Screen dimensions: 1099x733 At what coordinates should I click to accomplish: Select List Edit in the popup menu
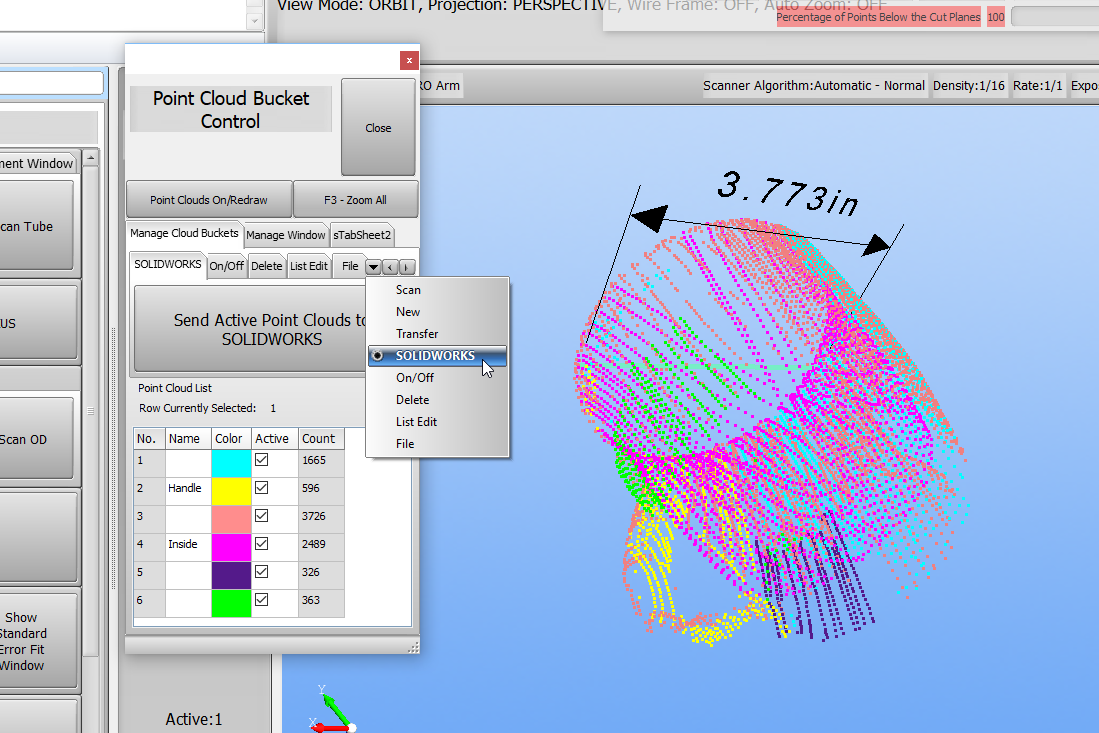[x=416, y=422]
